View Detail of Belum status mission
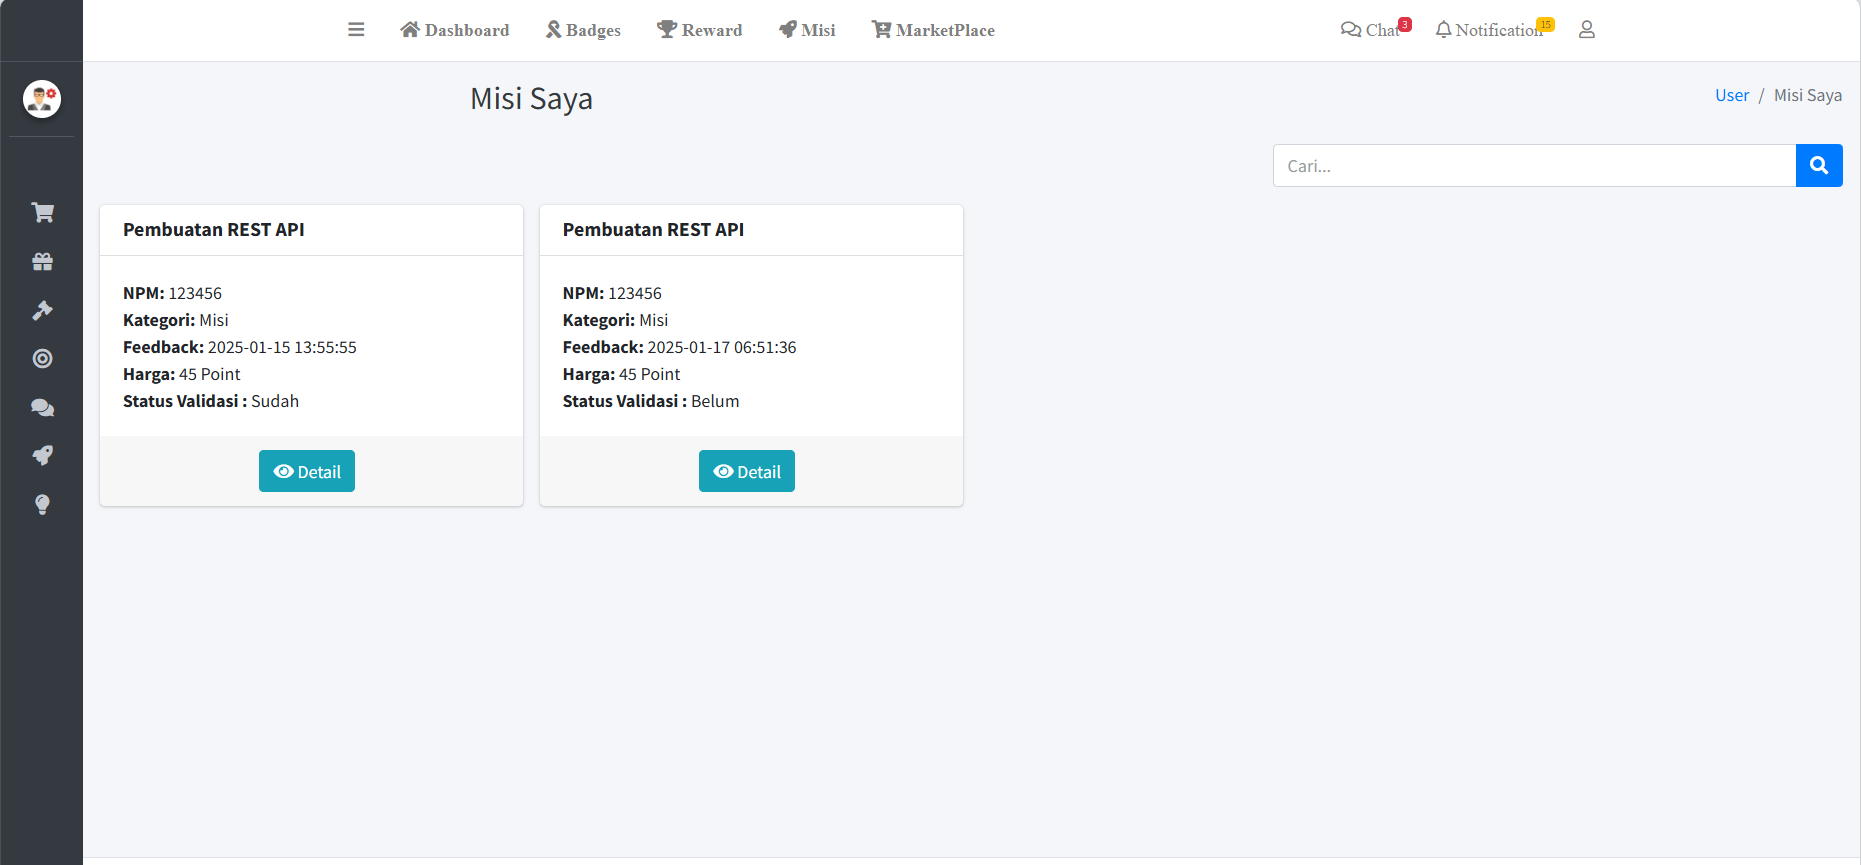Viewport: 1861px width, 865px height. (747, 471)
